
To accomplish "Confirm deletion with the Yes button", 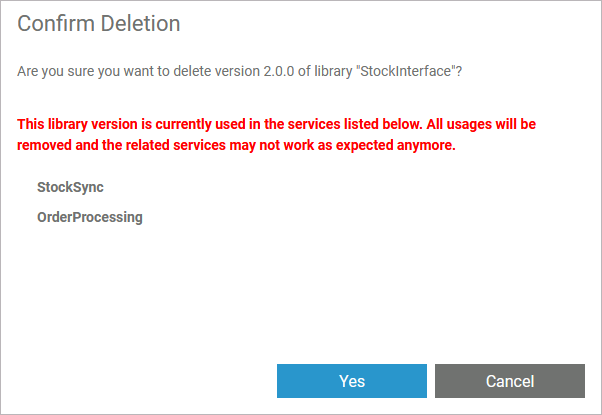I will (x=352, y=381).
